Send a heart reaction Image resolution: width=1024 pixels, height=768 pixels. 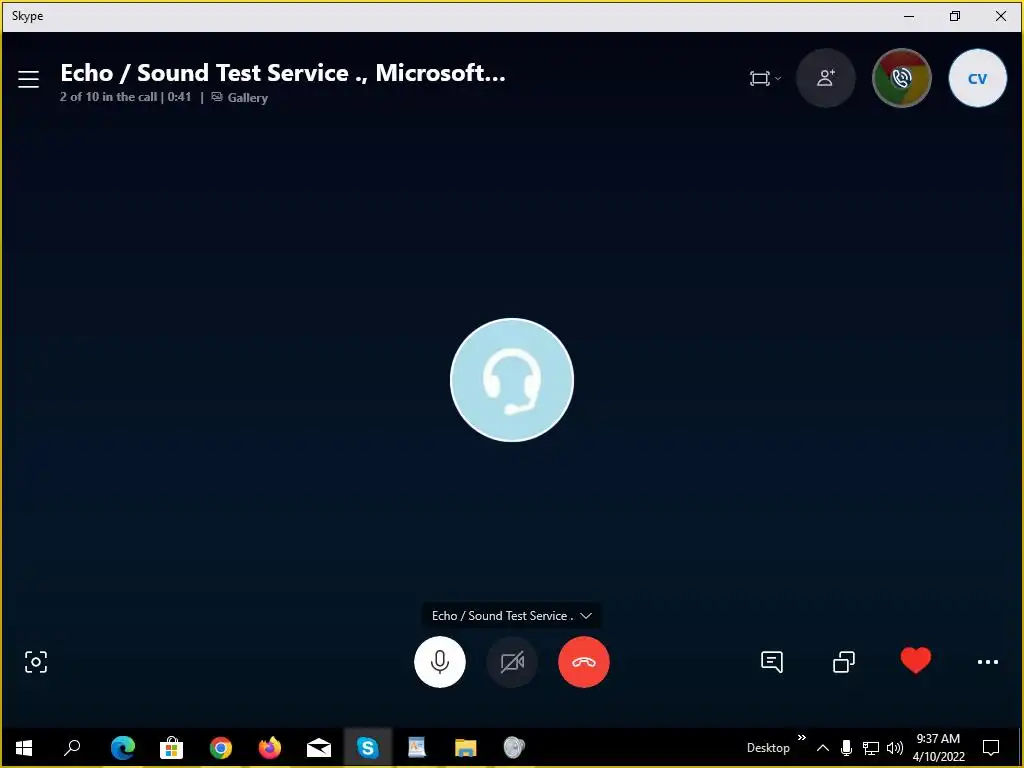coord(916,660)
